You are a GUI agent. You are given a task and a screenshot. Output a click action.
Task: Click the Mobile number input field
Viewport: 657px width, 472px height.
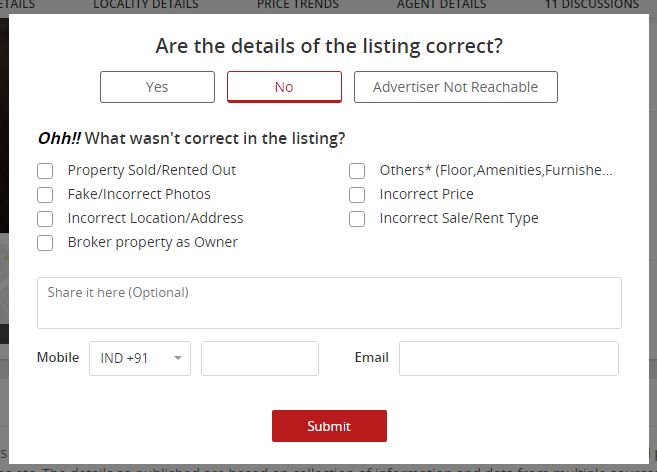pyautogui.click(x=260, y=358)
